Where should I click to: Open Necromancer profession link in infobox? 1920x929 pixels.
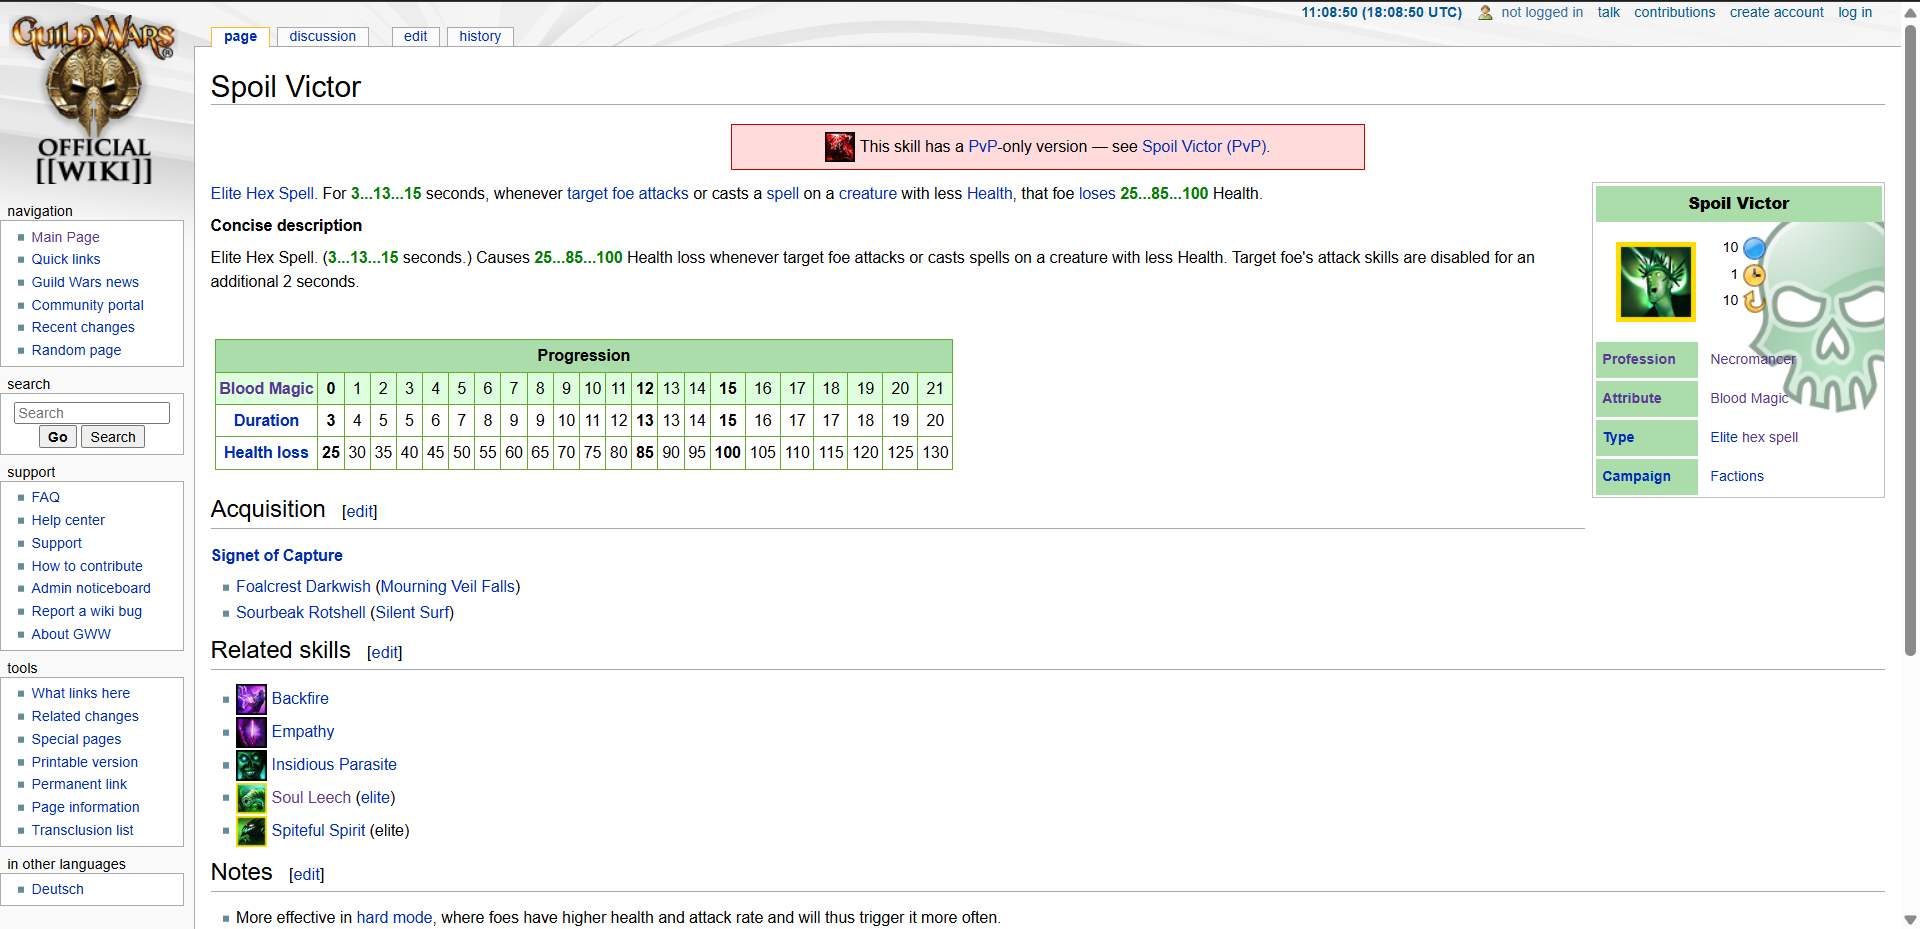1752,359
